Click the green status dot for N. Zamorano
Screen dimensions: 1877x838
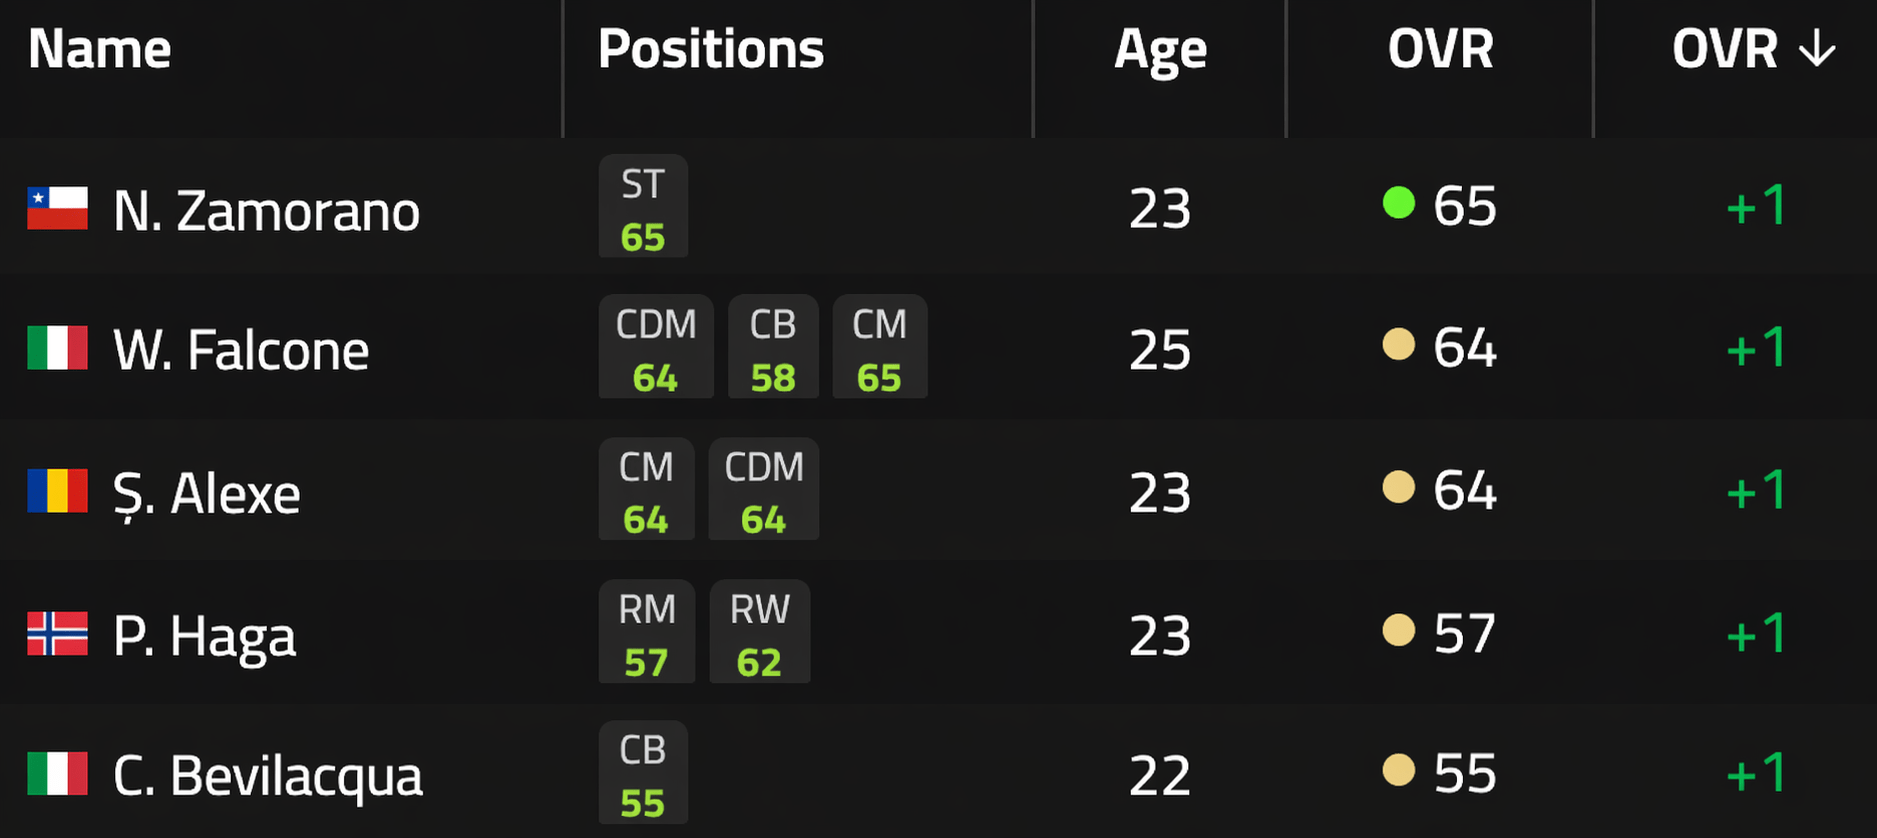click(x=1398, y=203)
